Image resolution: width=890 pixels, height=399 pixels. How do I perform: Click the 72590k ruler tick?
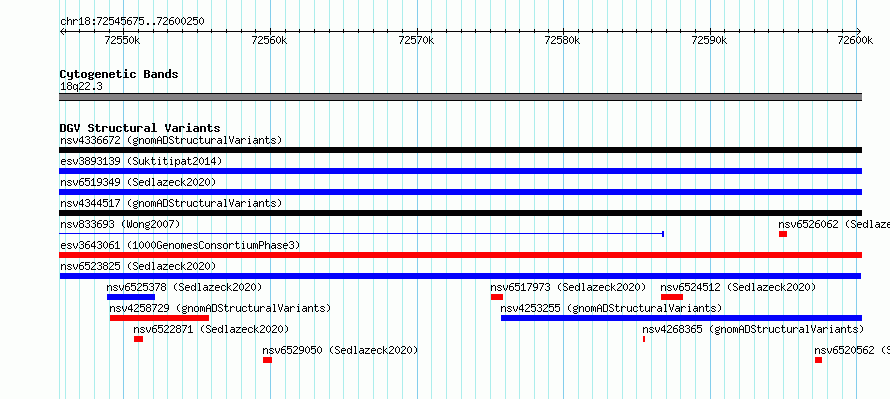[710, 40]
